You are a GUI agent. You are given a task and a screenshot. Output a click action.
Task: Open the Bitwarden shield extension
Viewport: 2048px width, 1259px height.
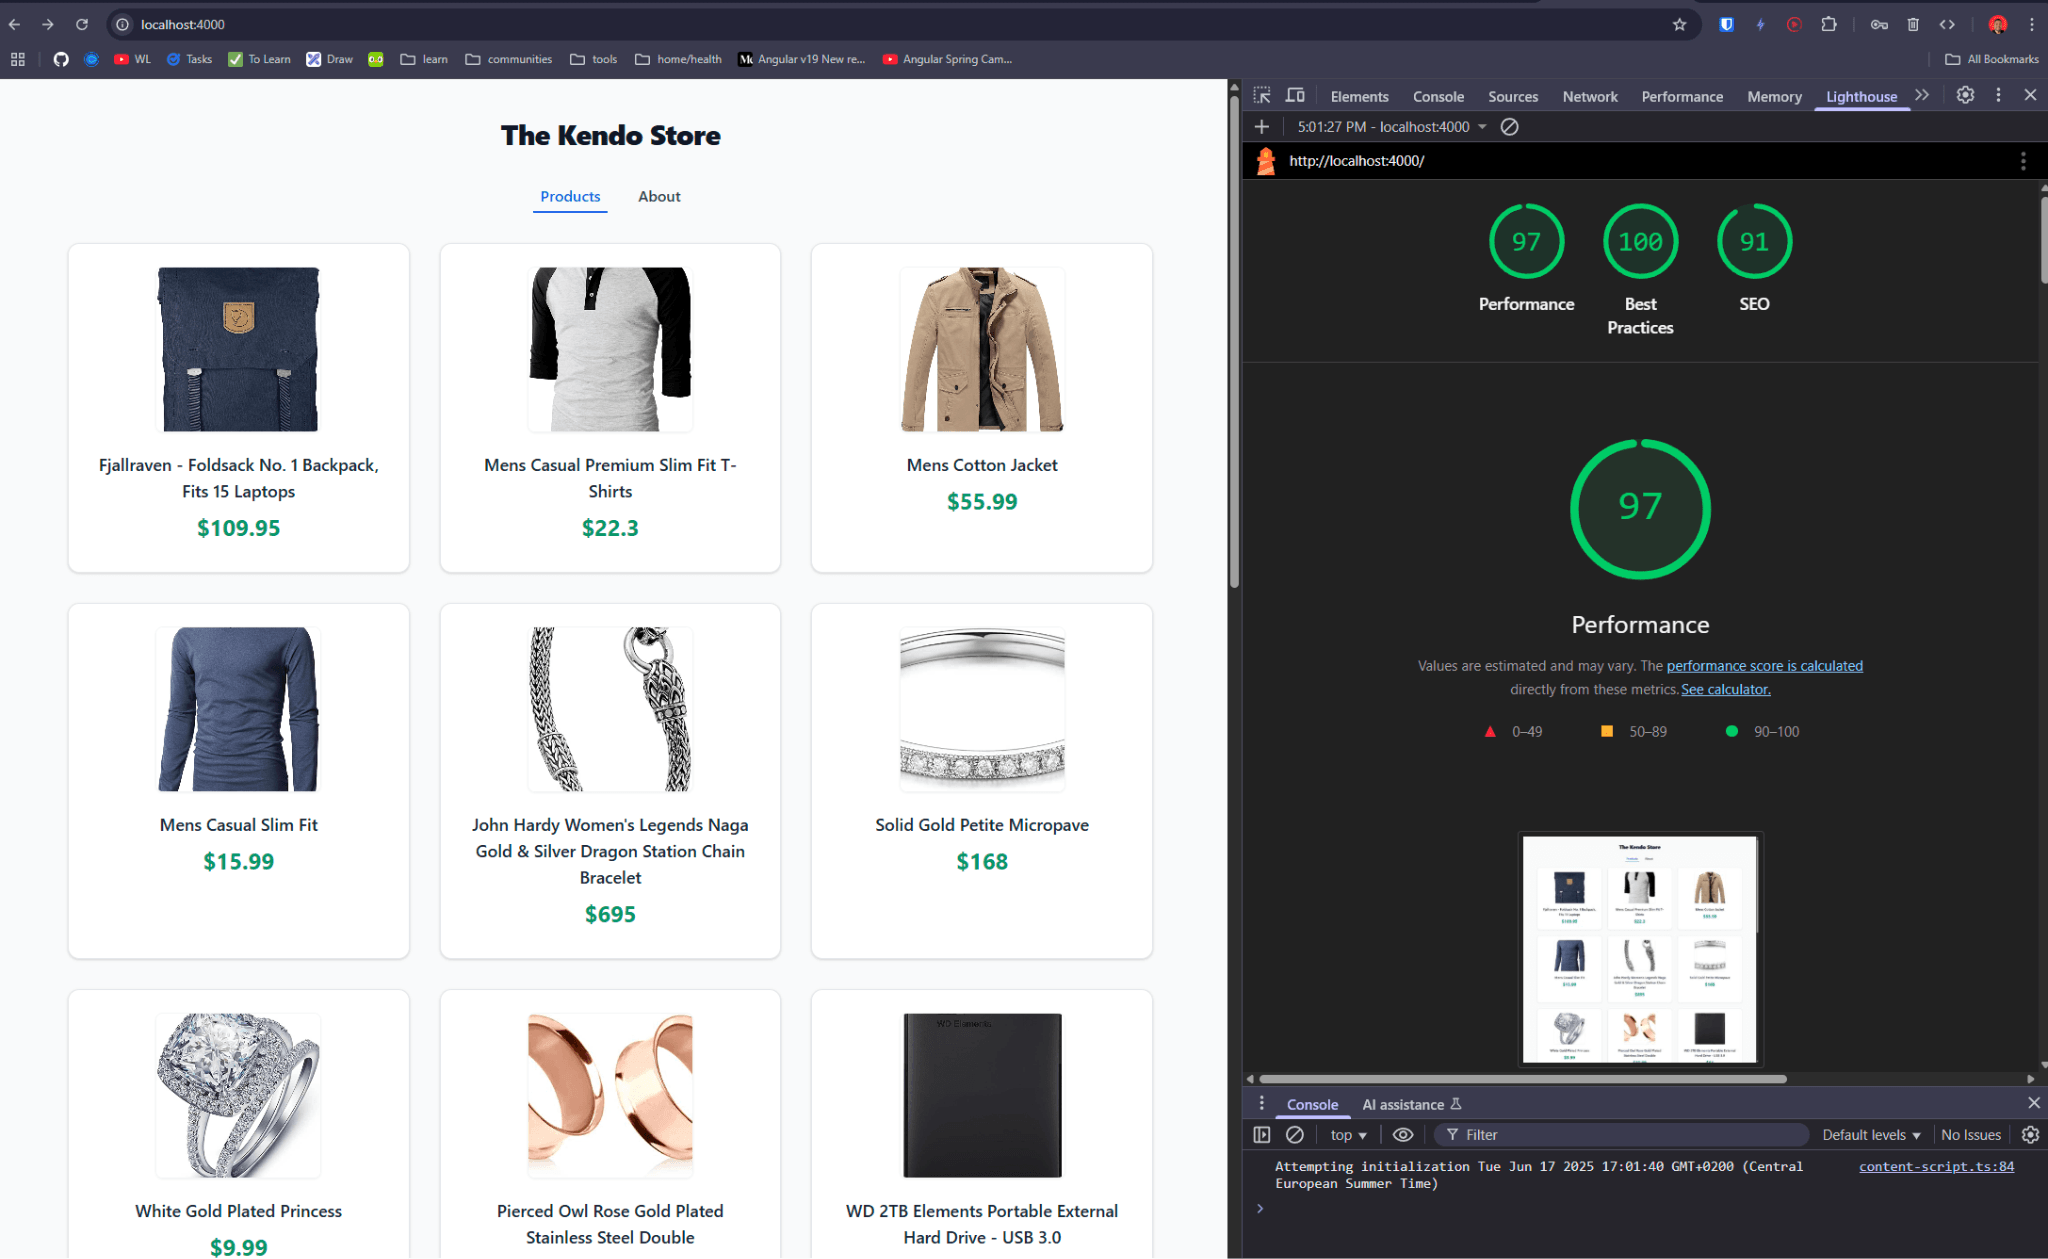[x=1727, y=24]
